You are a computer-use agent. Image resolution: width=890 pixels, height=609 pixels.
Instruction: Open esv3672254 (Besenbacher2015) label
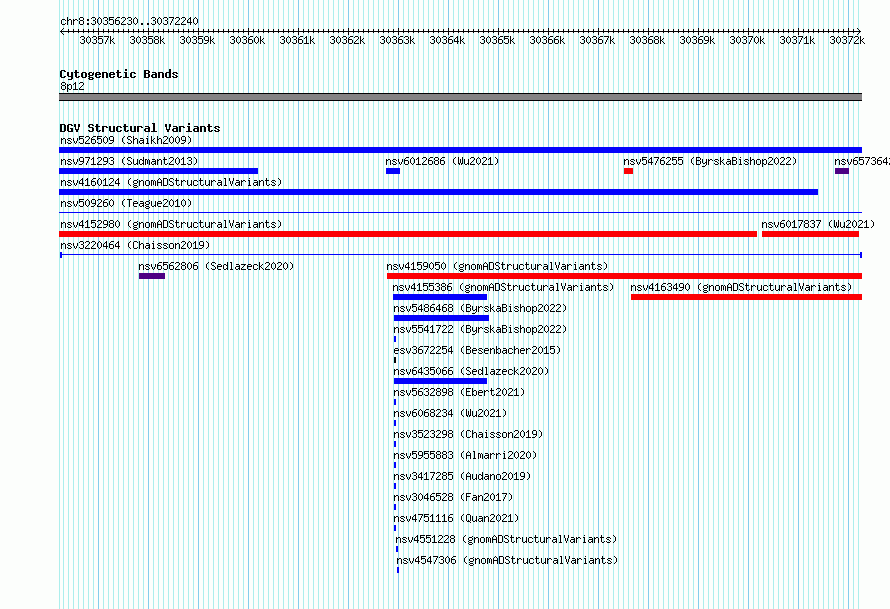click(477, 350)
